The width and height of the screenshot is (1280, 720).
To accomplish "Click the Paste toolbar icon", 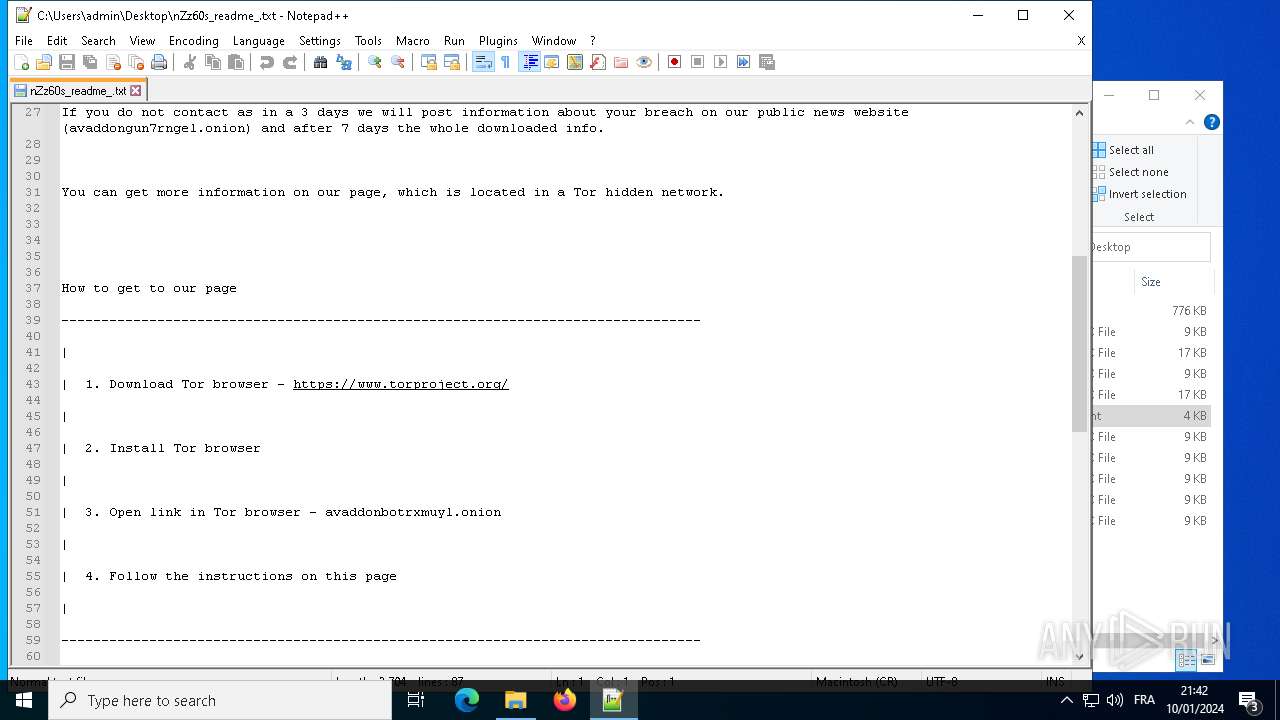I will pyautogui.click(x=236, y=62).
